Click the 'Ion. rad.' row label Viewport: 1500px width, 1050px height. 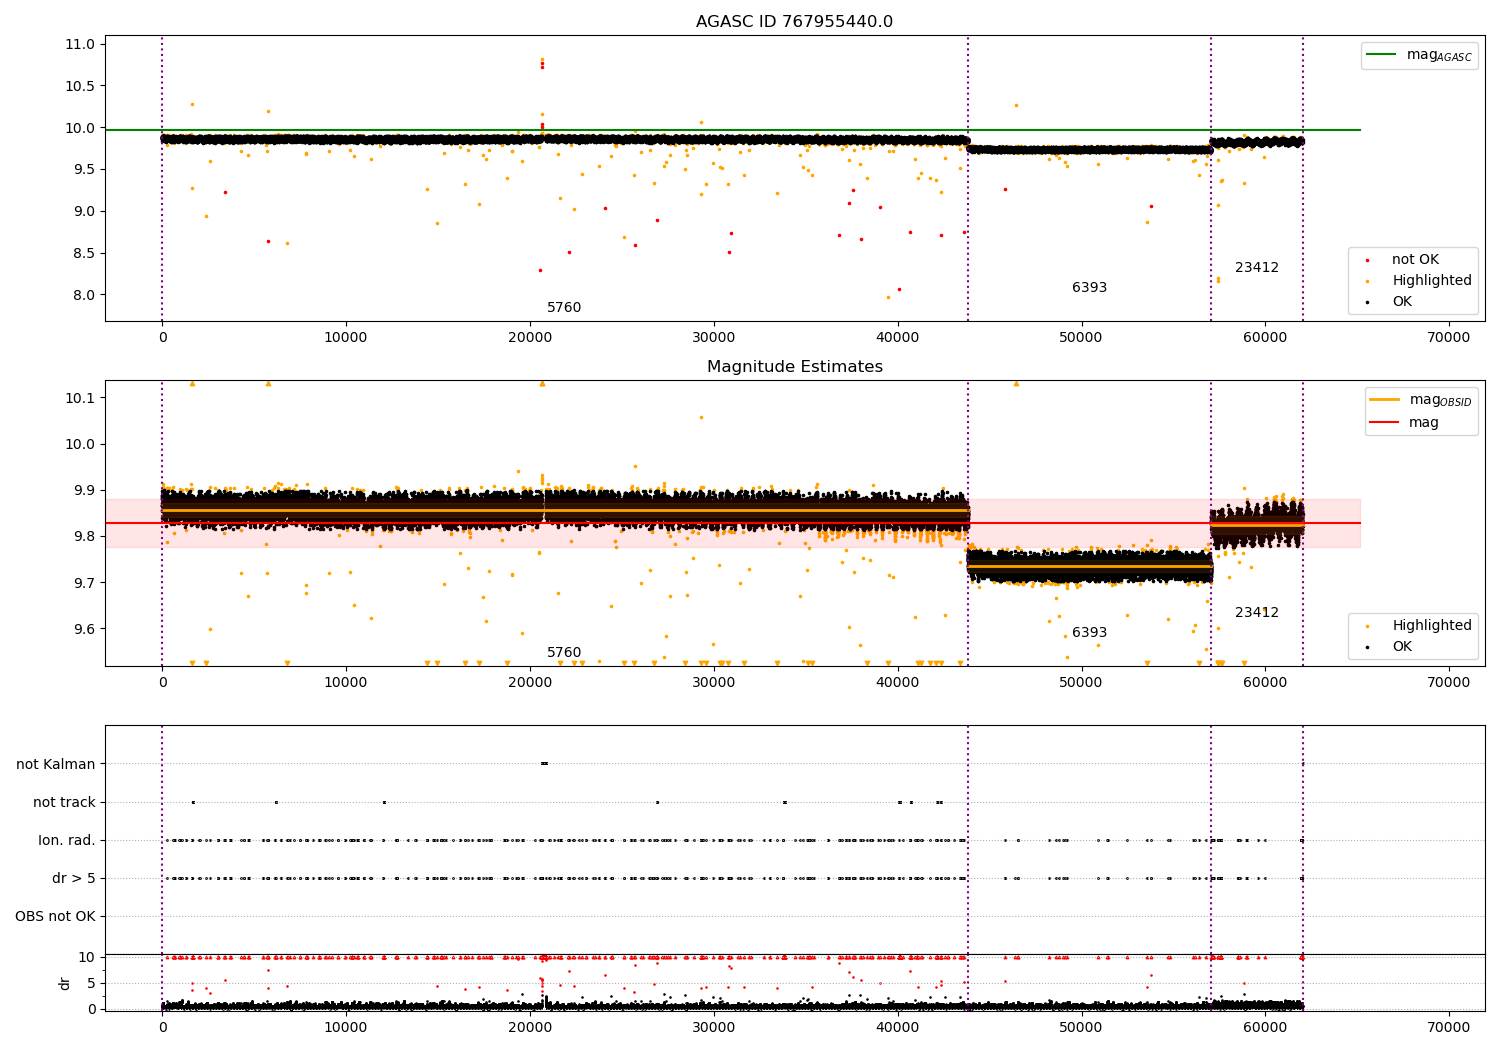pyautogui.click(x=67, y=841)
